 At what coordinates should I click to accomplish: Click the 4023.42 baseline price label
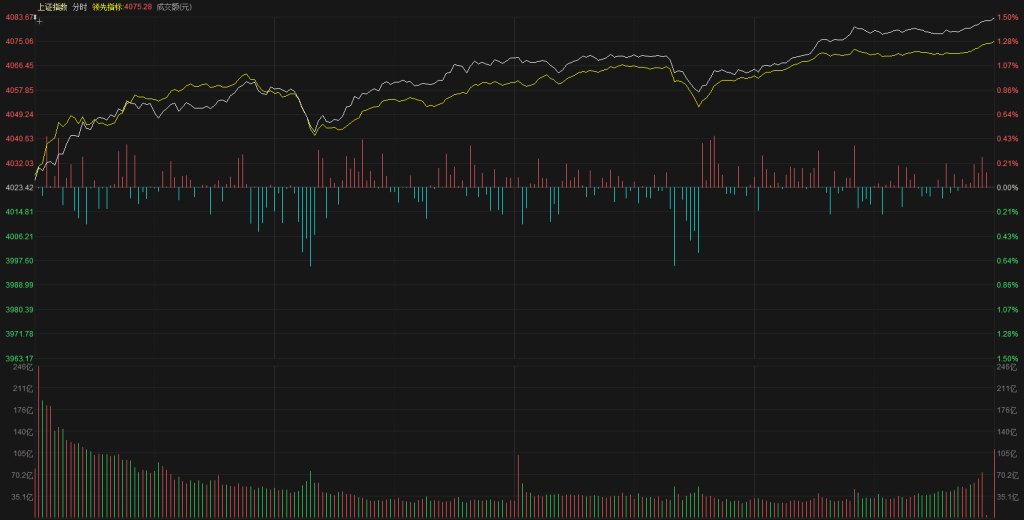tap(19, 188)
